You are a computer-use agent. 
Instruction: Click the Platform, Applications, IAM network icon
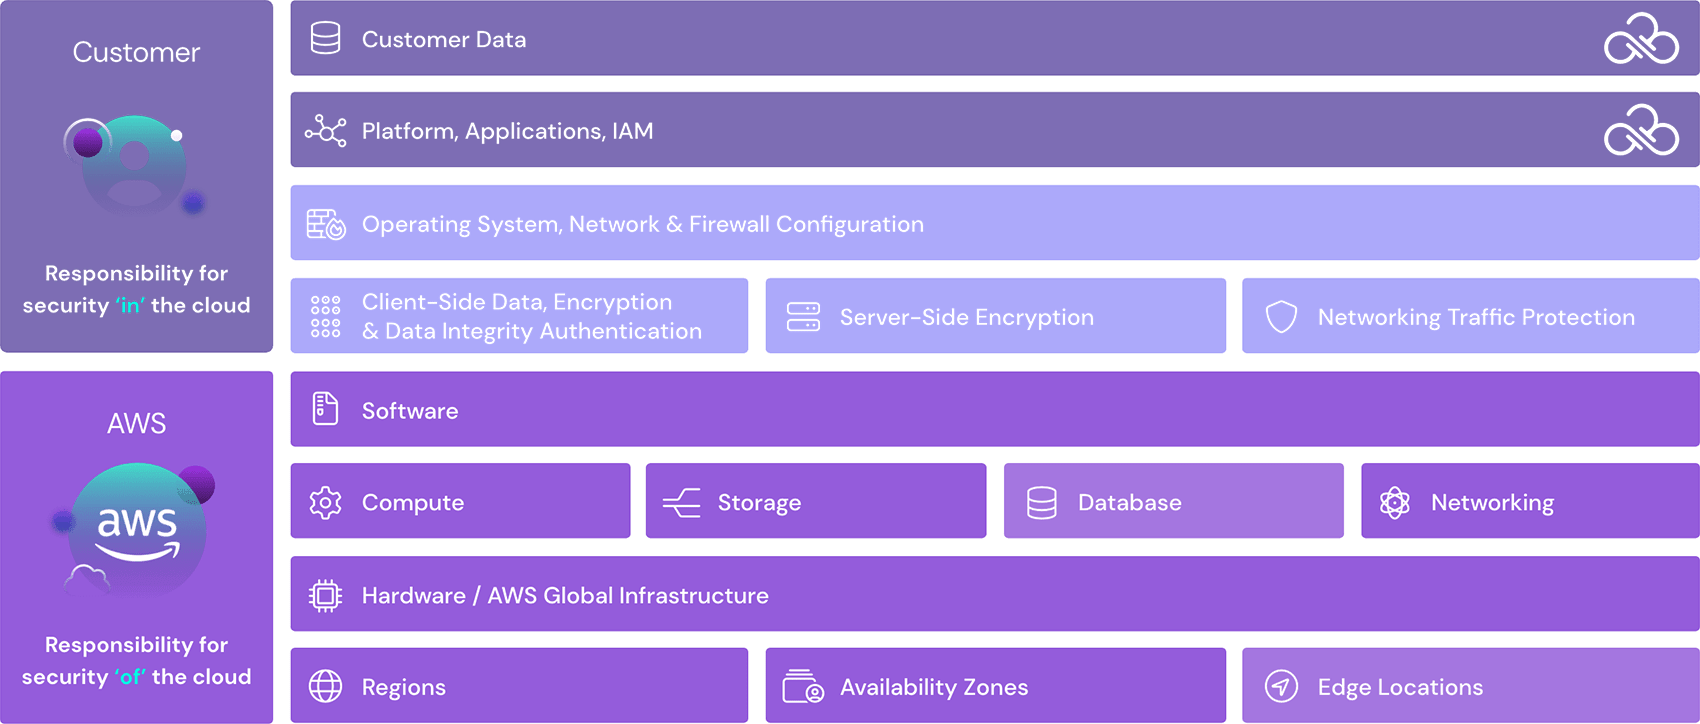[325, 130]
